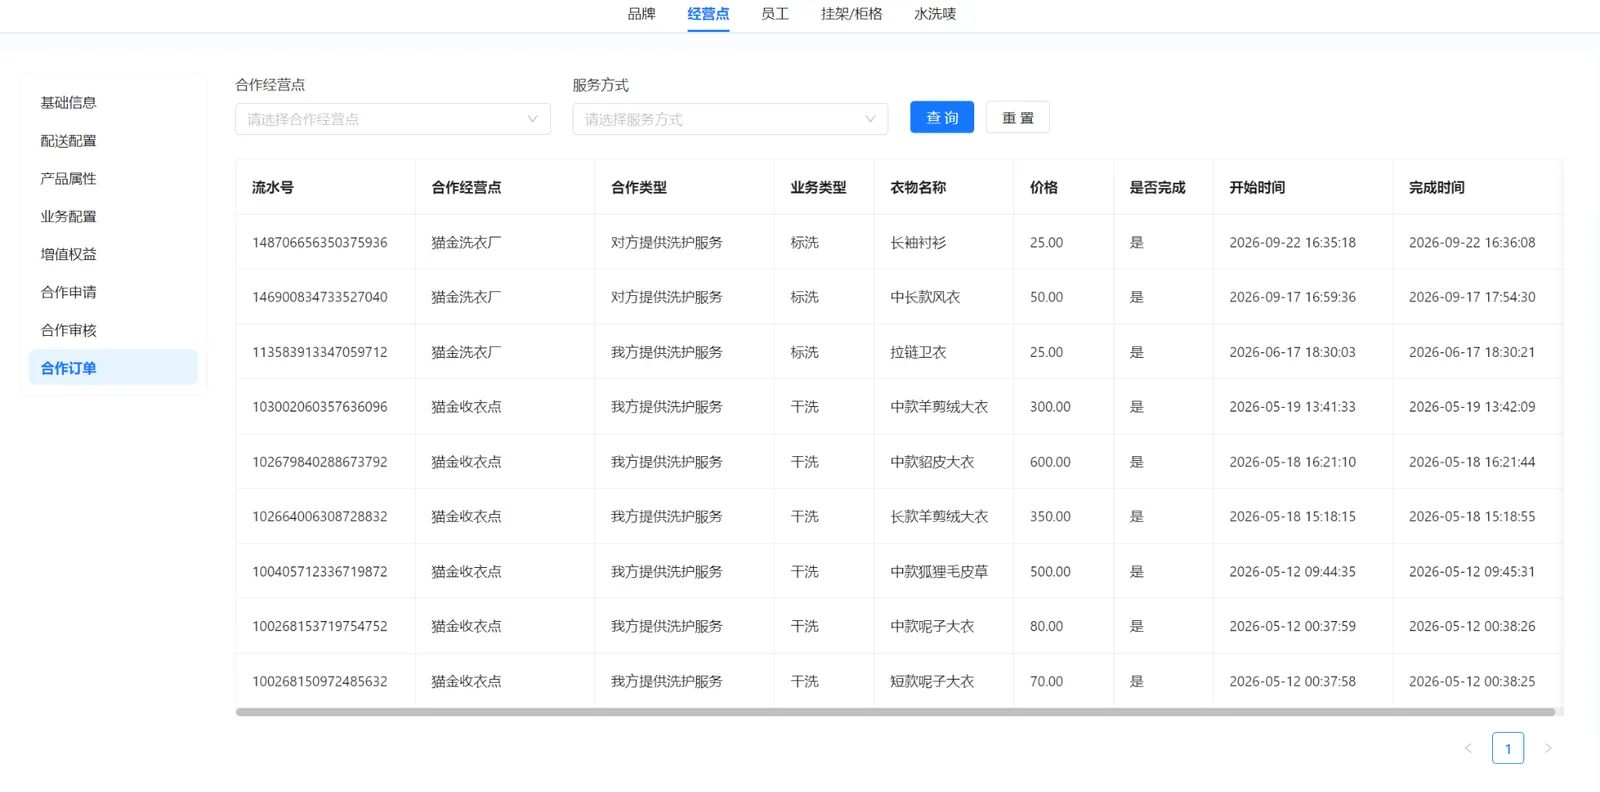The image size is (1600, 792).
Task: Select order number 100405712336719872
Action: pos(320,571)
